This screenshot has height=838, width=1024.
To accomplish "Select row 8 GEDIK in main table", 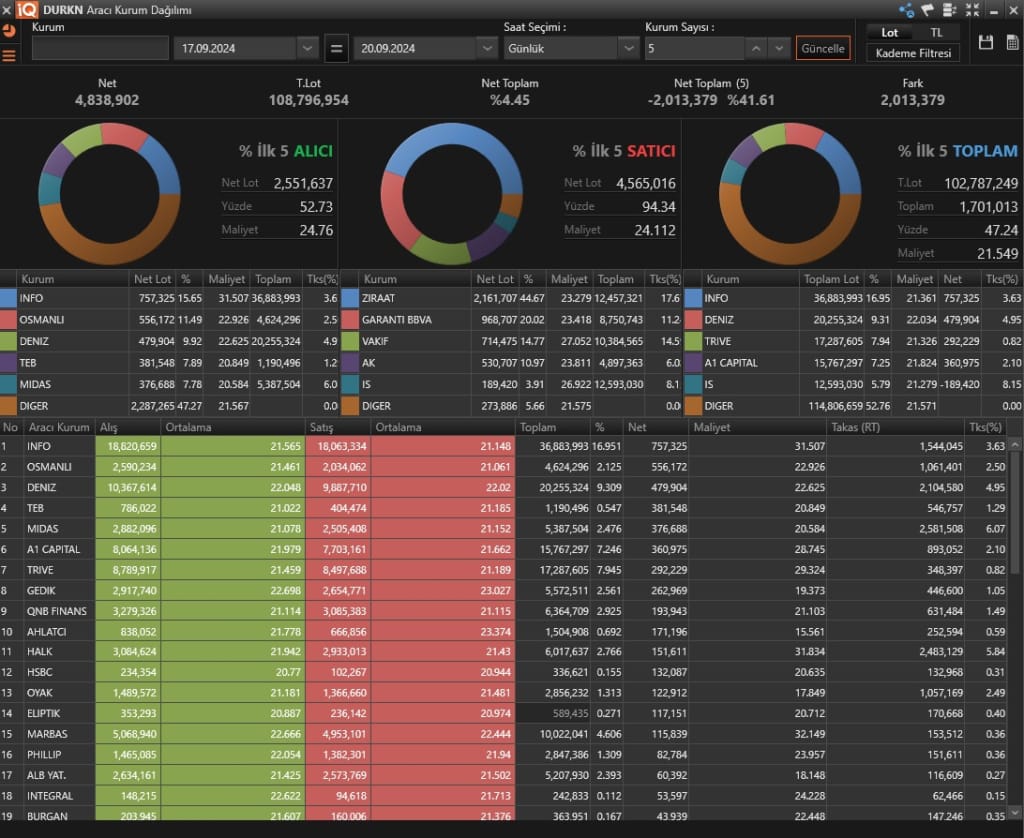I will [x=504, y=590].
